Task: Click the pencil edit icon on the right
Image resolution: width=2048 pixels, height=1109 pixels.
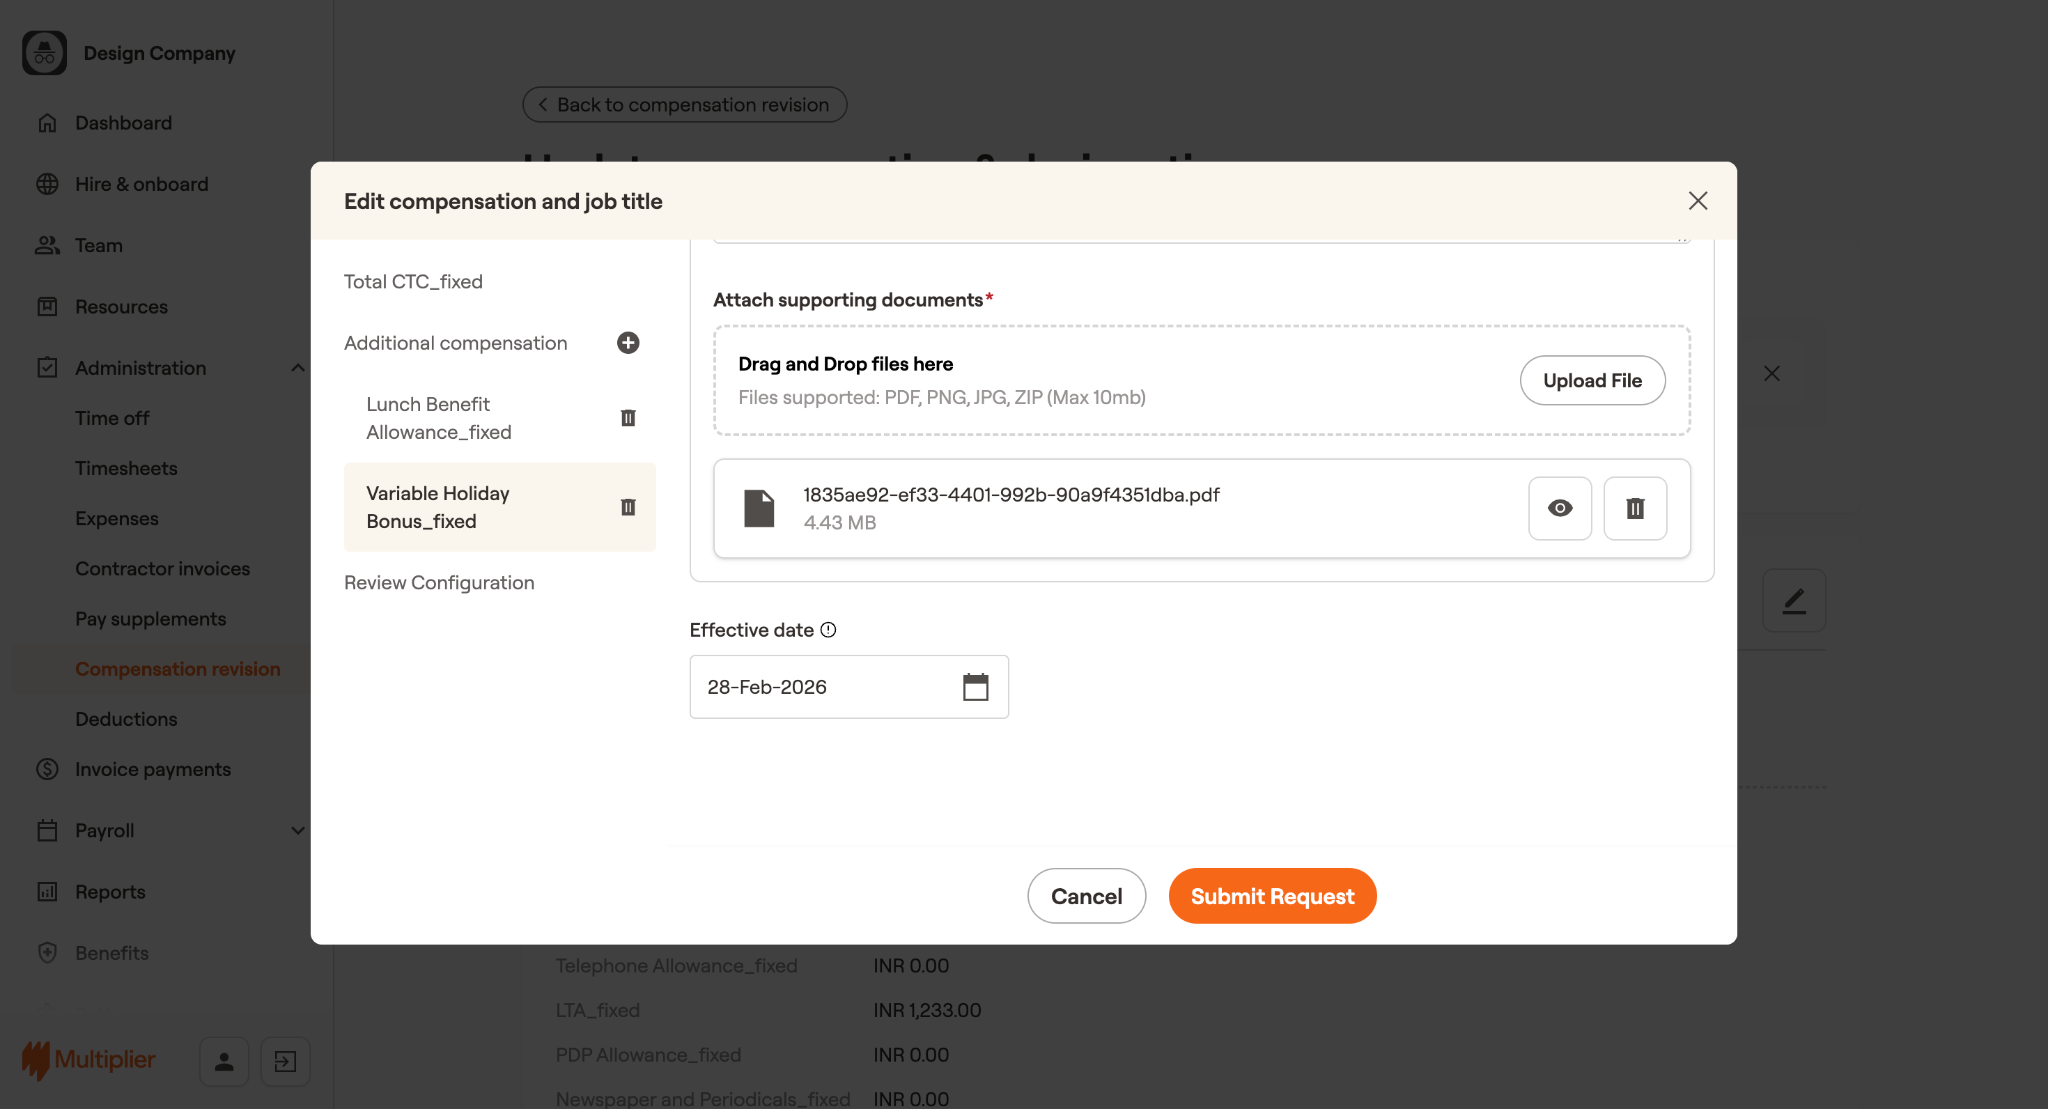Action: pos(1794,601)
